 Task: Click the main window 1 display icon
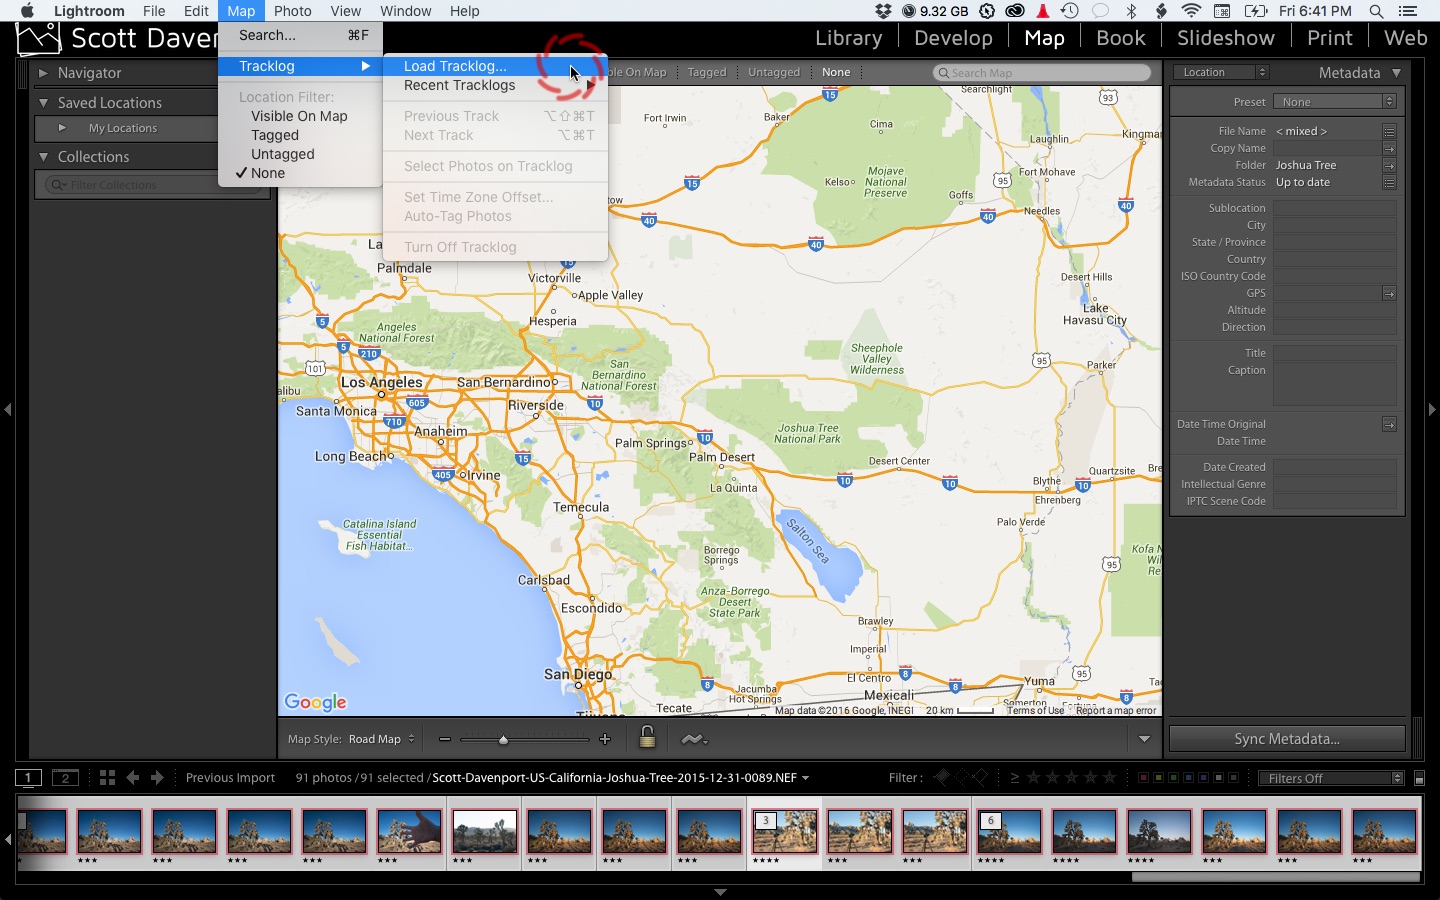(29, 777)
